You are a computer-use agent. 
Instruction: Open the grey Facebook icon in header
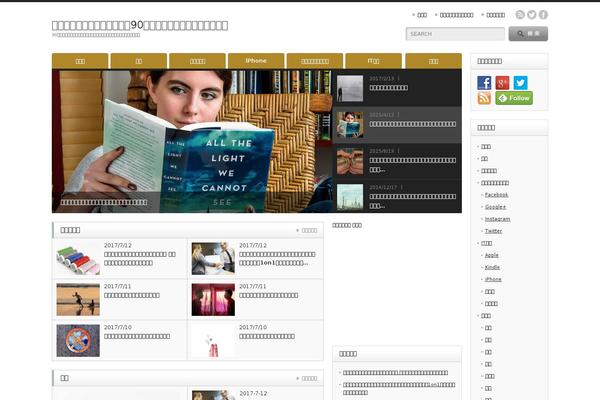point(543,15)
